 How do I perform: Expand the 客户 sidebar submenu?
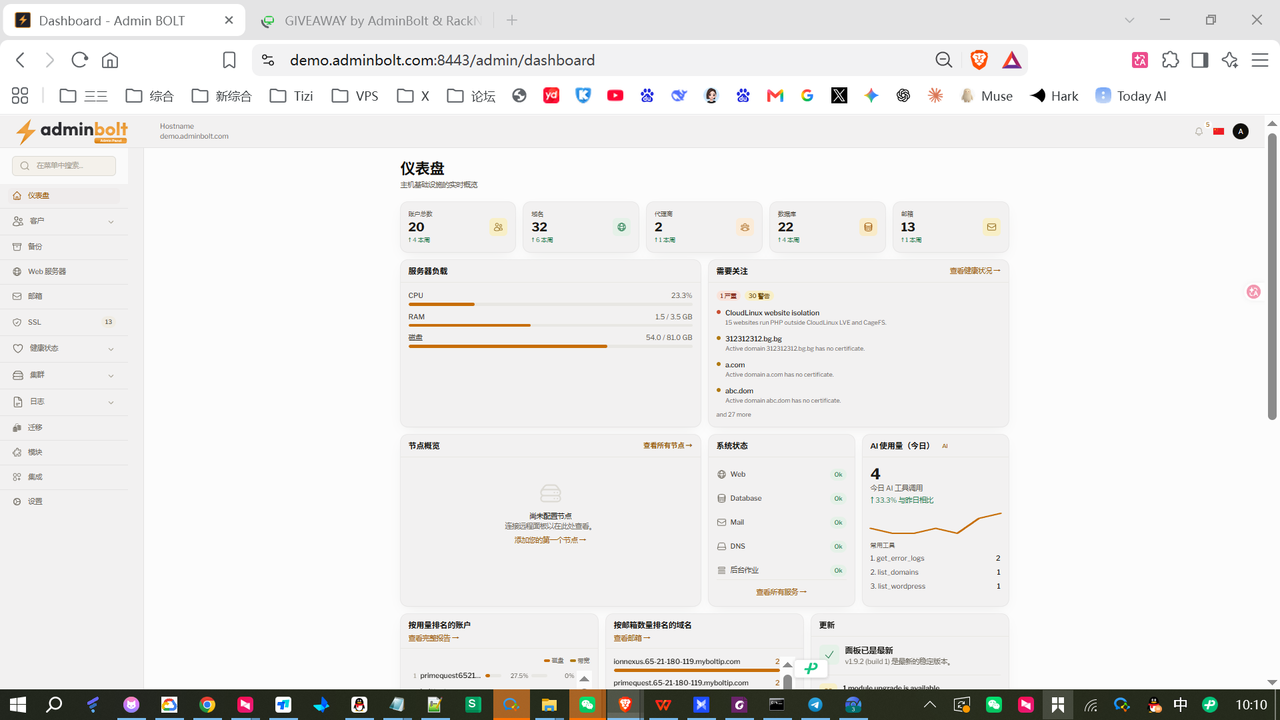[111, 221]
